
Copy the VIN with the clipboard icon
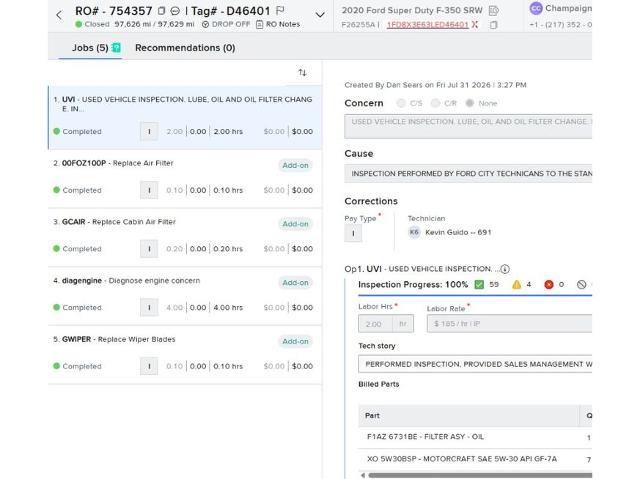click(x=493, y=25)
